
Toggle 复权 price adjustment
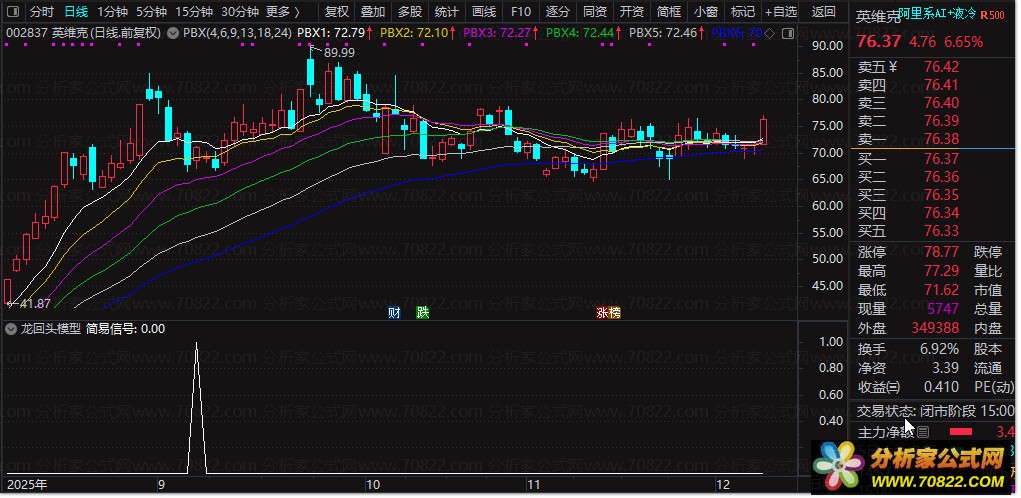tap(337, 12)
